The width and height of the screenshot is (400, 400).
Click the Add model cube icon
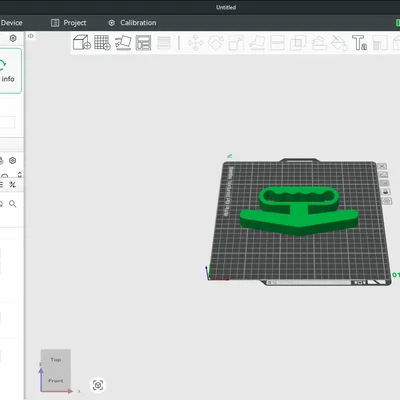[x=82, y=43]
